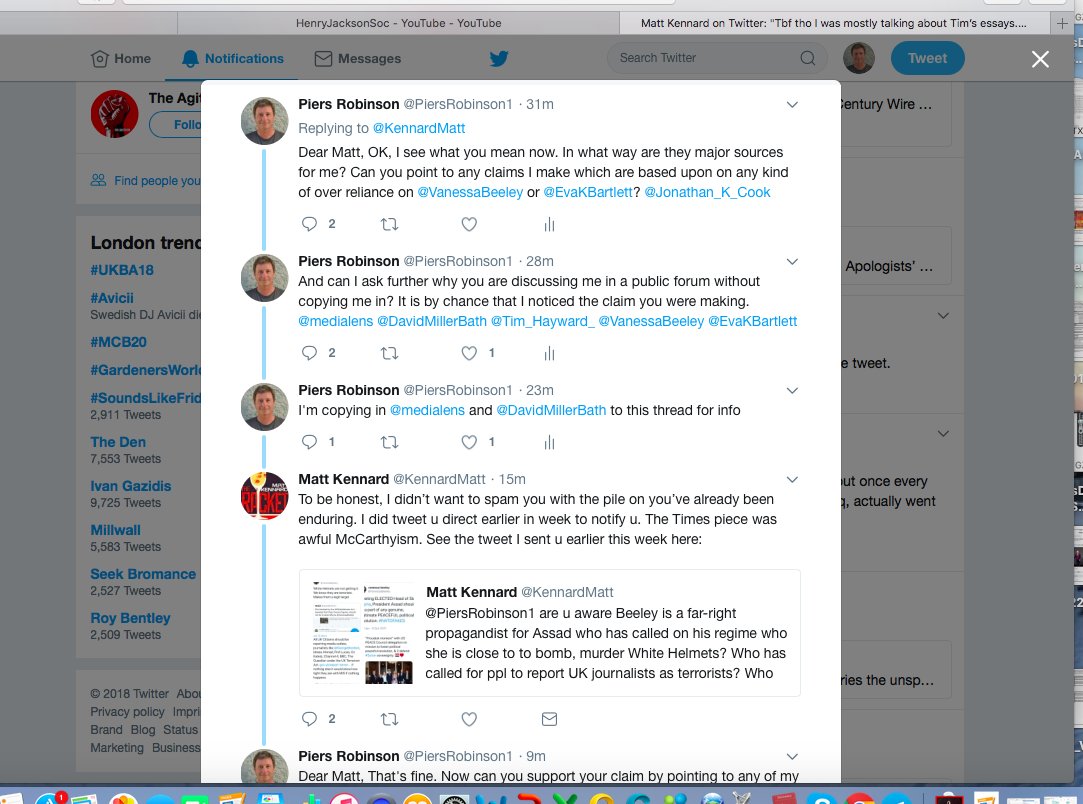Open Piers Robinson's avatar on 31m tweet

click(x=265, y=121)
